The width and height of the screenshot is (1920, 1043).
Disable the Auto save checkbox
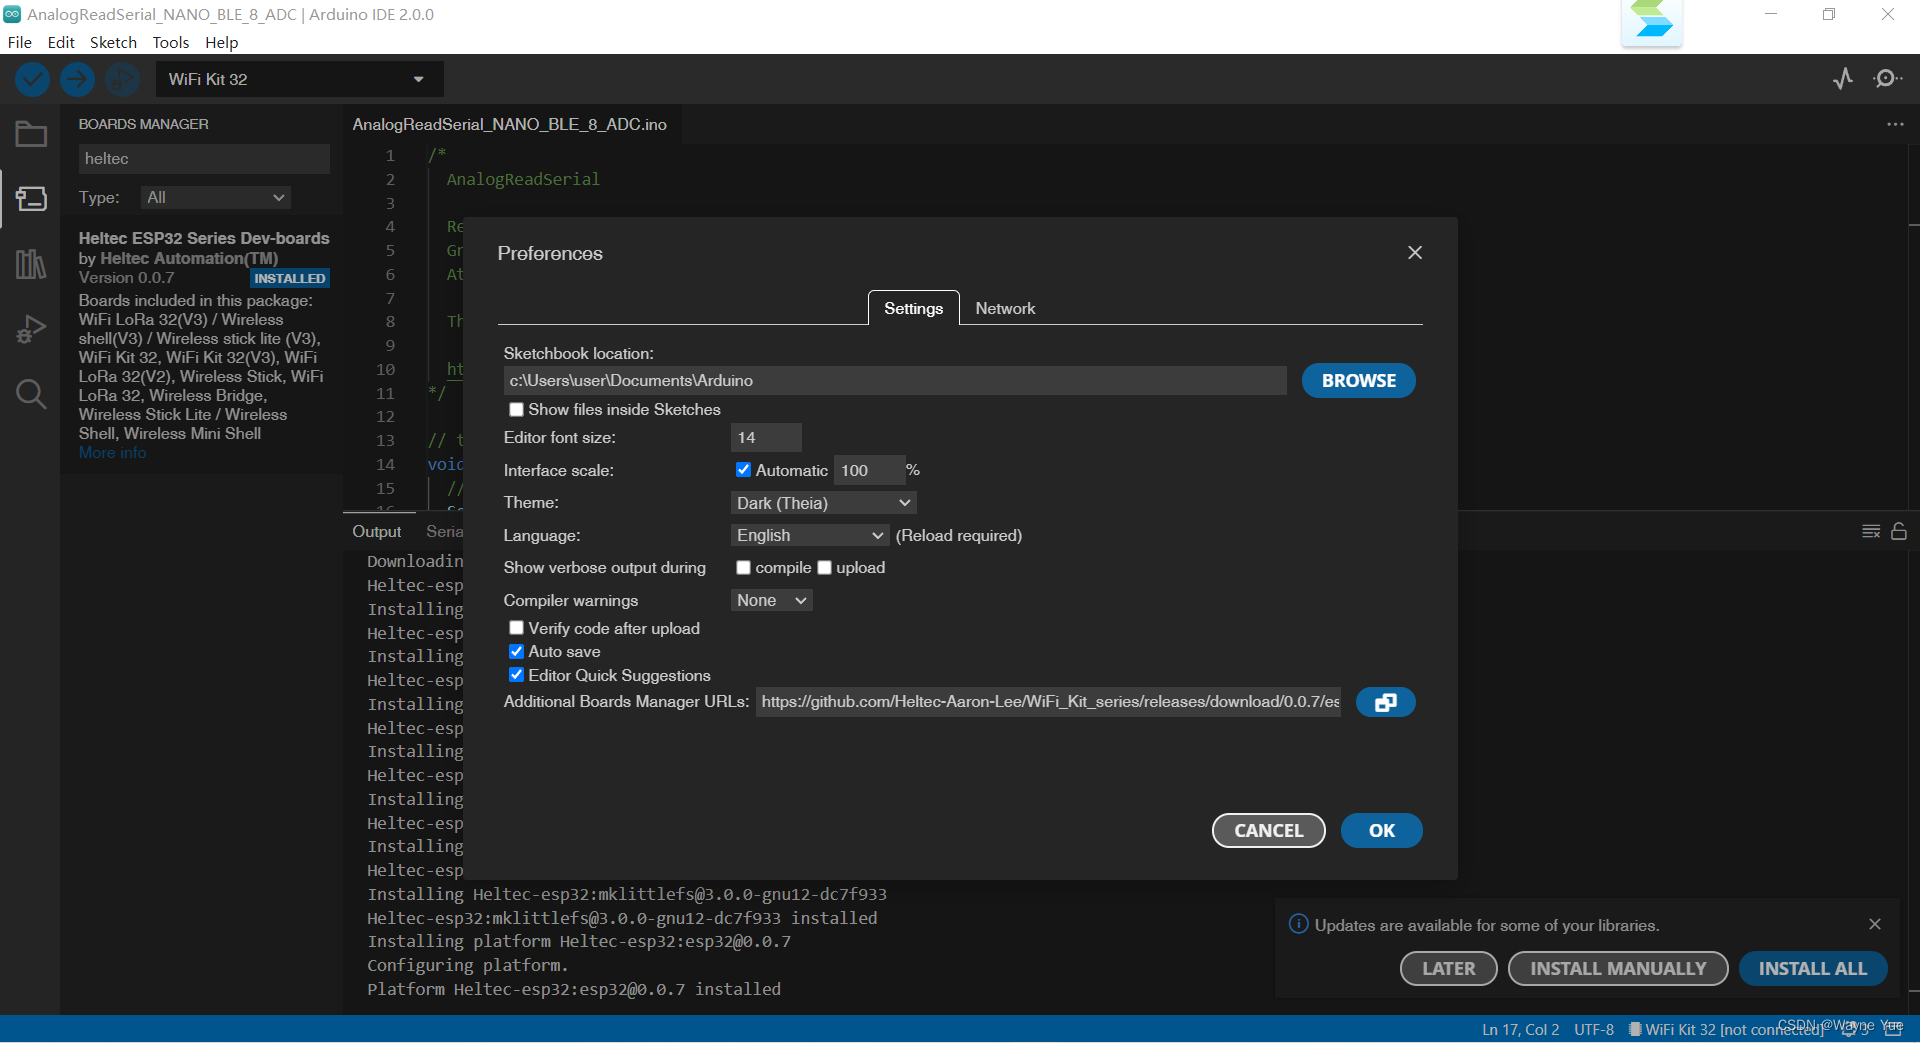(x=516, y=651)
